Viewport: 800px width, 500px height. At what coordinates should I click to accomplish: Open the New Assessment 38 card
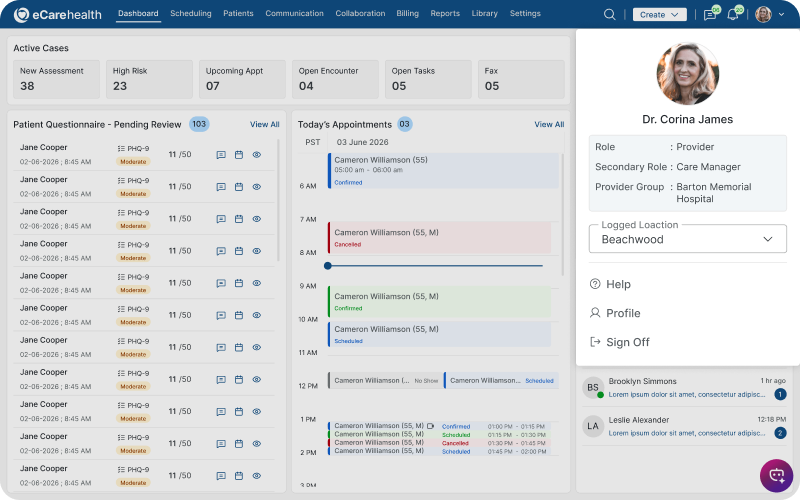click(56, 79)
